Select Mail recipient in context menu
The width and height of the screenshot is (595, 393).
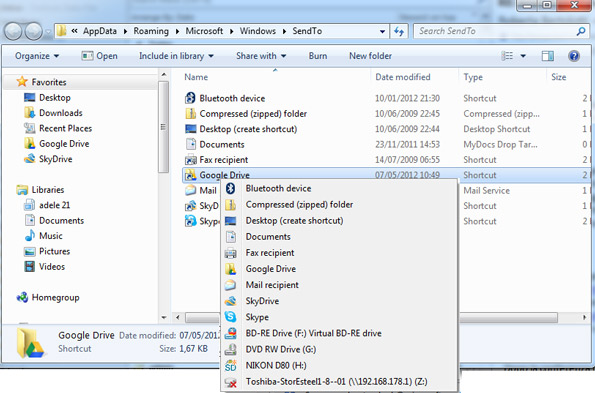coord(339,285)
